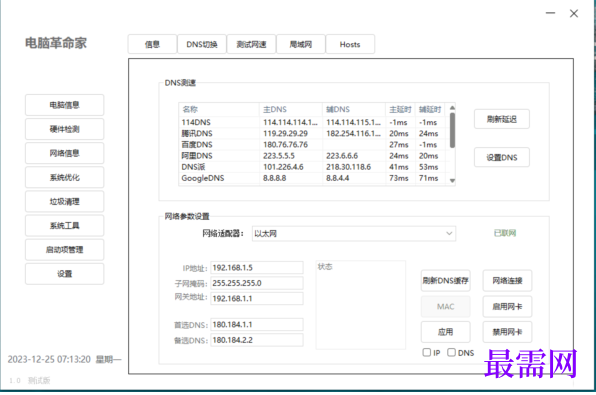596x395 pixels.
Task: Click the DNS list scroll-up arrow
Action: [x=452, y=108]
